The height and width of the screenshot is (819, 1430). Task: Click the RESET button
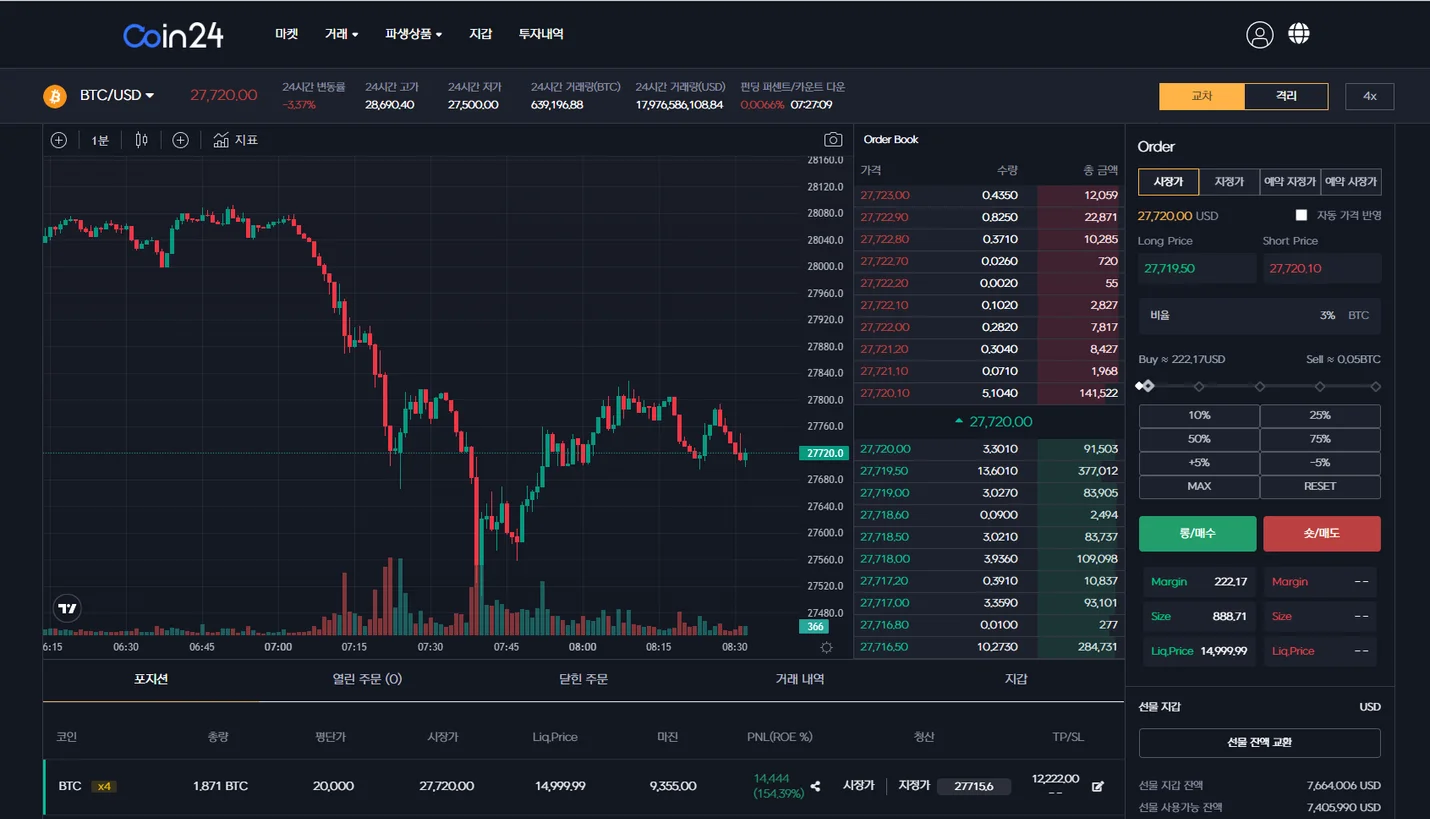tap(1320, 486)
